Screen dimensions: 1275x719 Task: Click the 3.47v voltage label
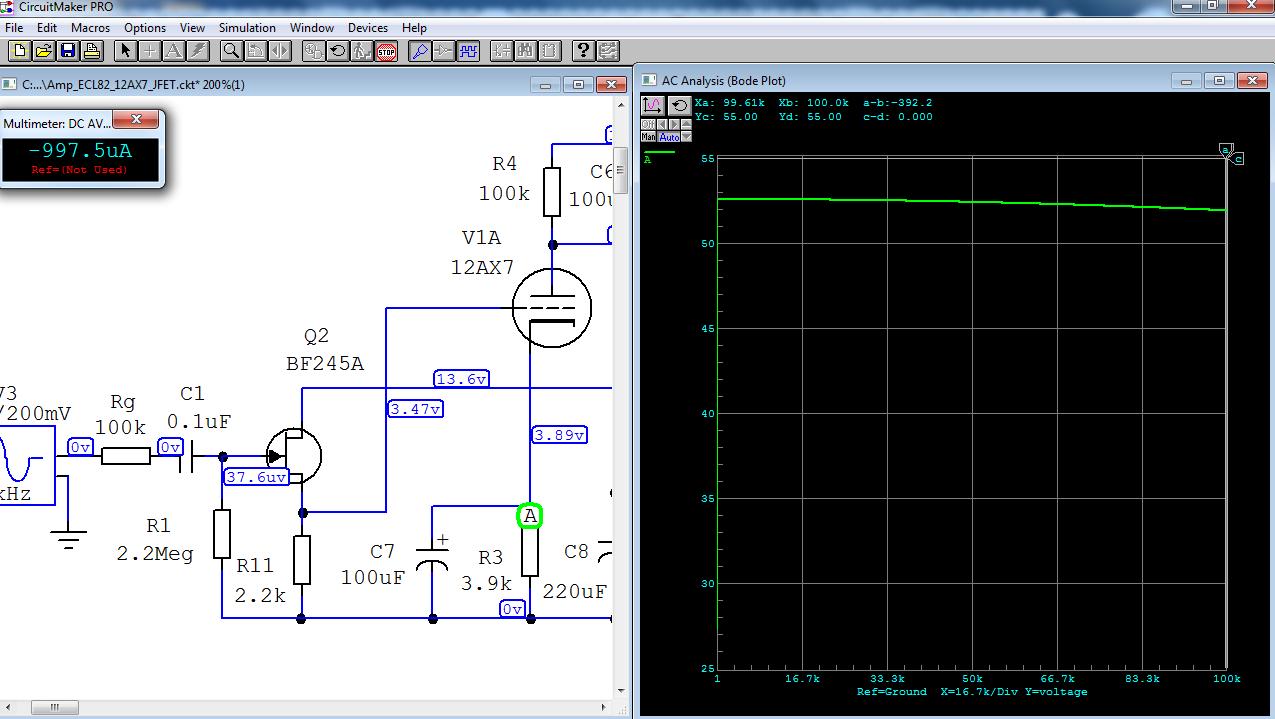(415, 409)
